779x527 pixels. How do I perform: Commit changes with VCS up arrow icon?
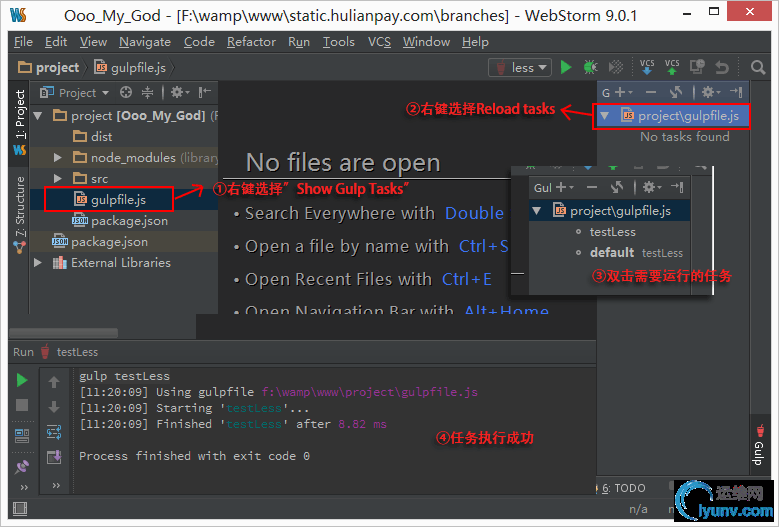[x=672, y=68]
